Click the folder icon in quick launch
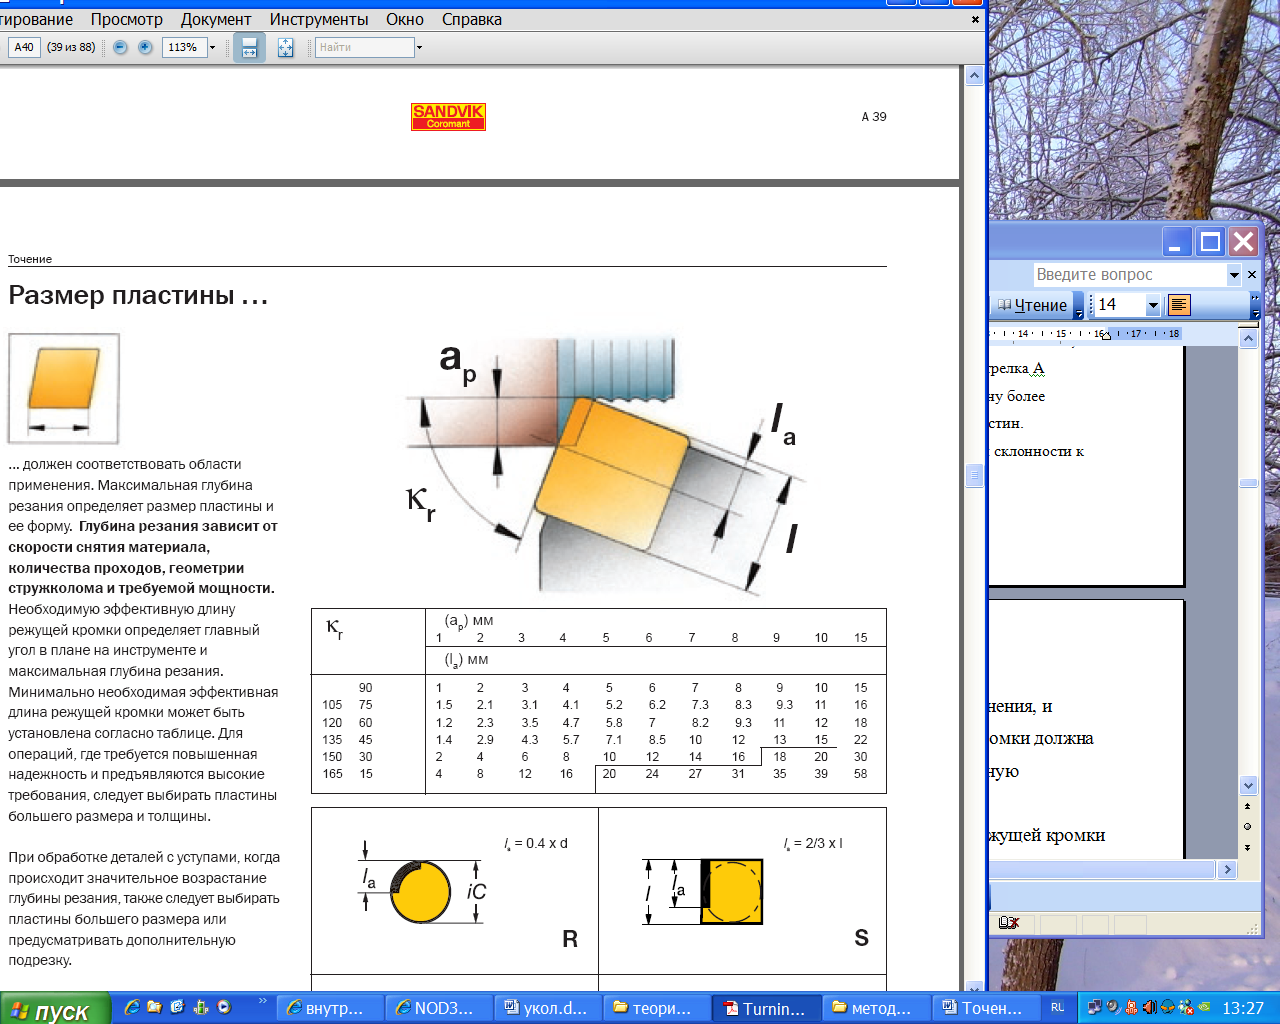1280x1024 pixels. (x=154, y=1008)
